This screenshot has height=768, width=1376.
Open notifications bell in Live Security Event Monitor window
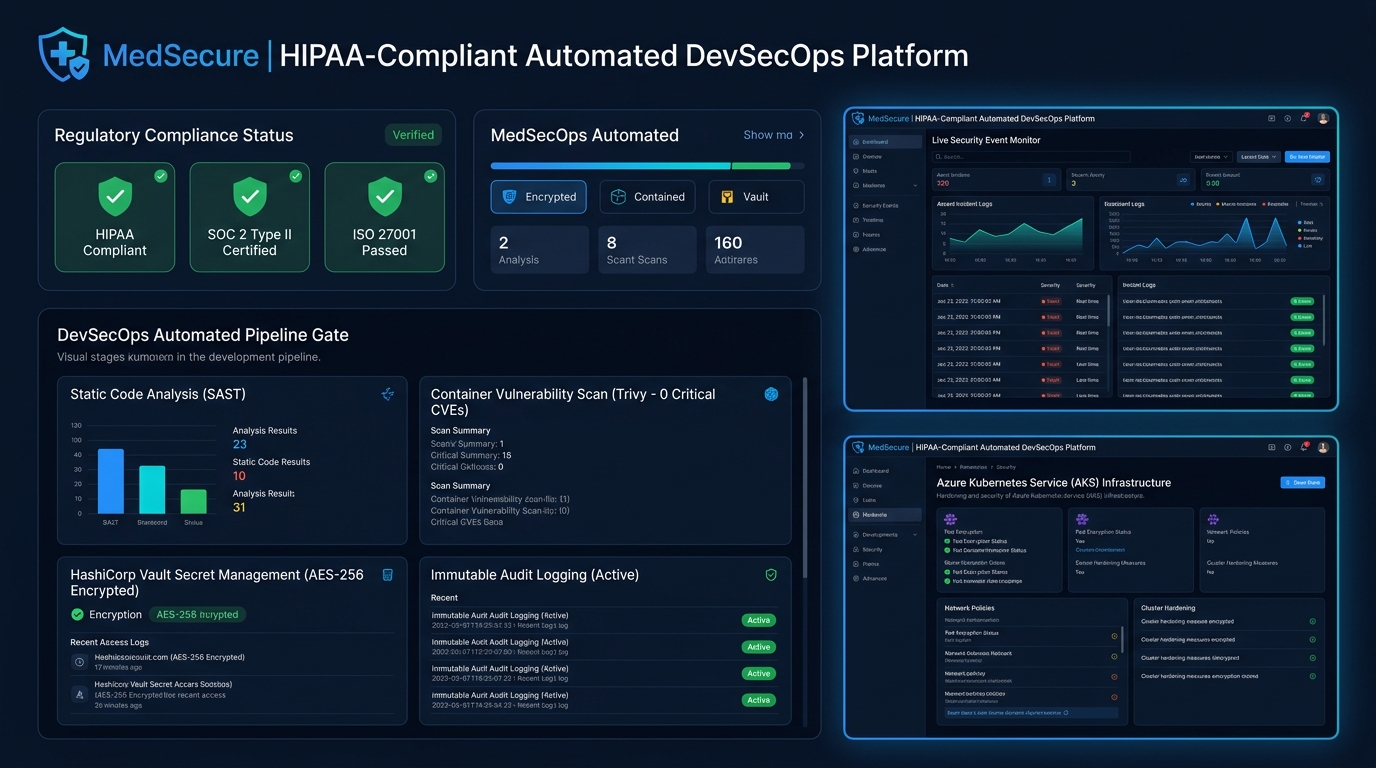point(1304,118)
